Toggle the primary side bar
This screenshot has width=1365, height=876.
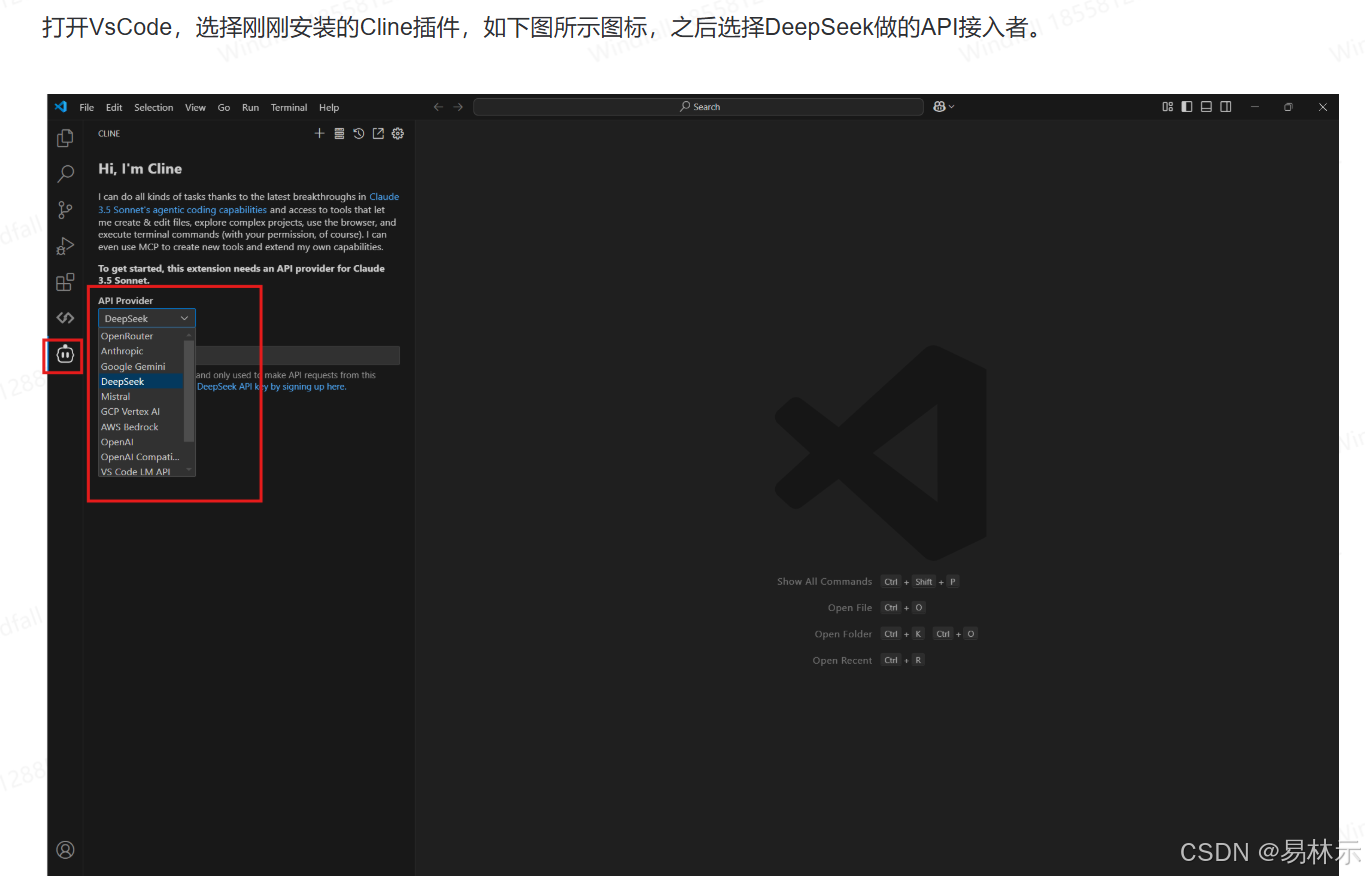[1187, 107]
